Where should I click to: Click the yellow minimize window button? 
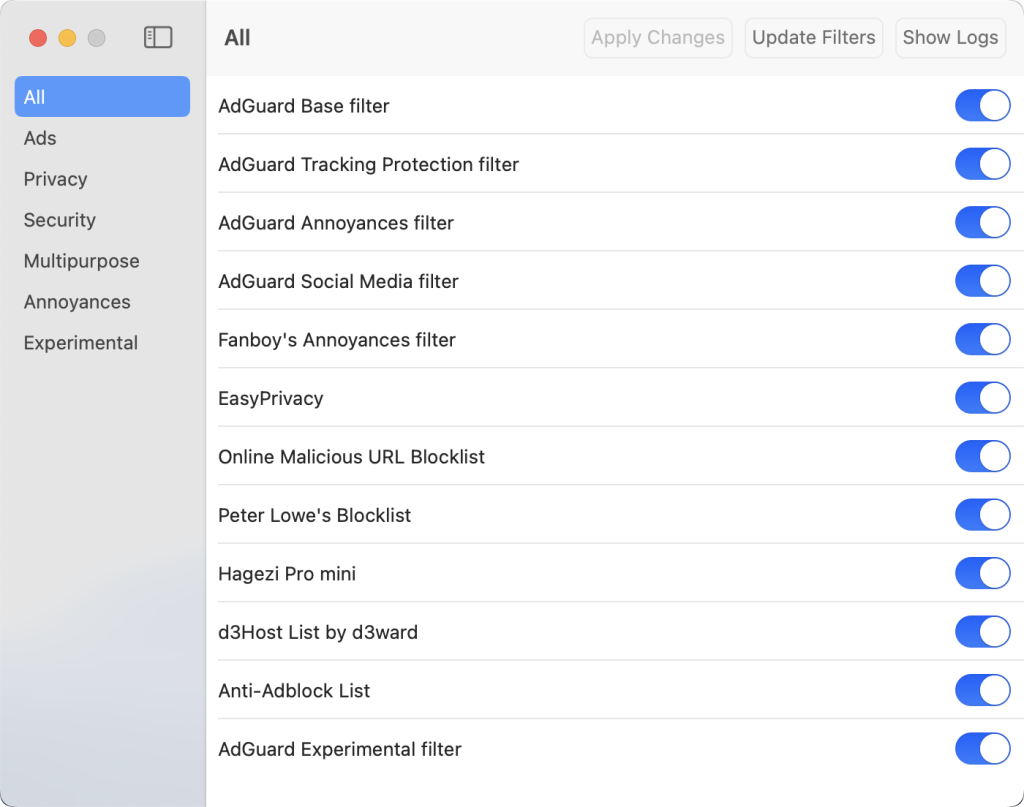(x=67, y=38)
